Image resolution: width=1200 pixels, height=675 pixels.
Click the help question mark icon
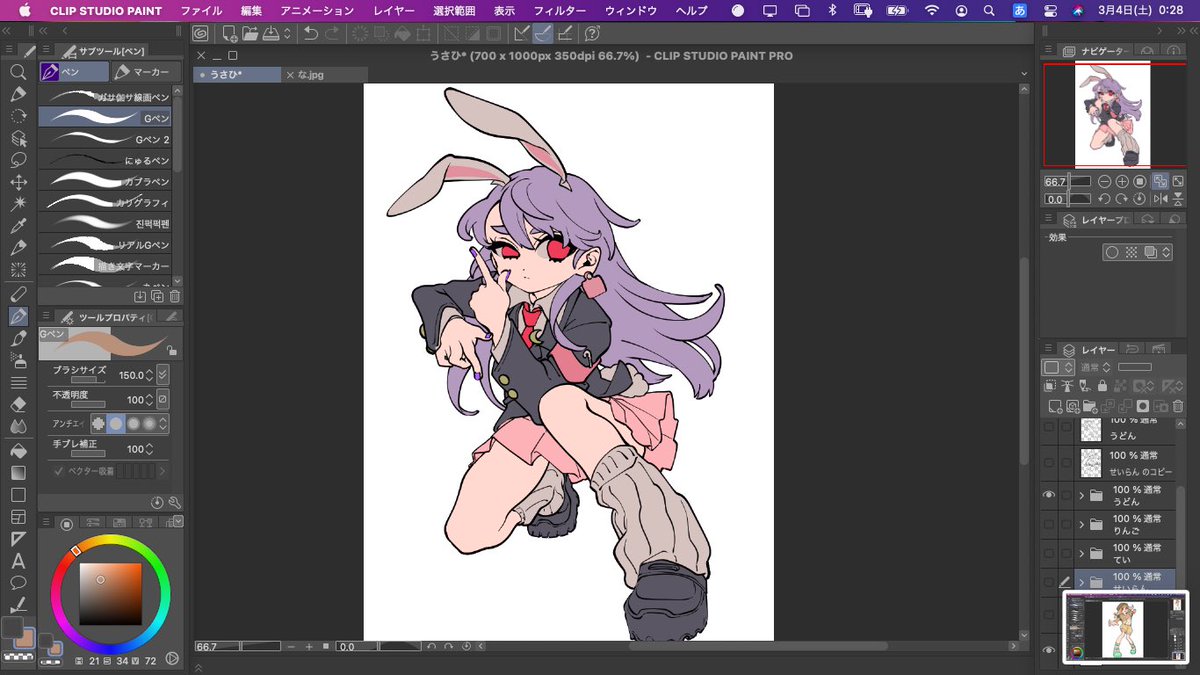pos(591,34)
